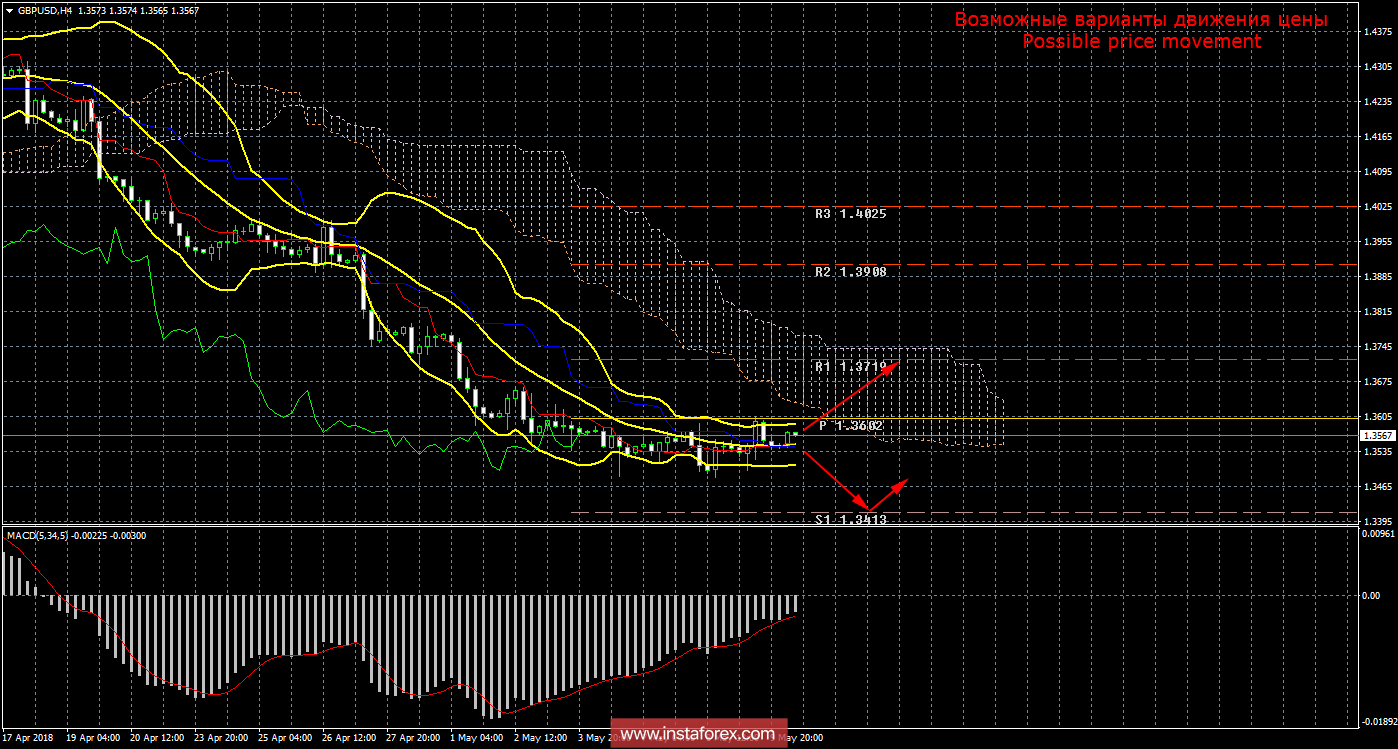Image resolution: width=1398 pixels, height=749 pixels.
Task: Click the 1.3745 price axis label
Action: pos(1377,347)
